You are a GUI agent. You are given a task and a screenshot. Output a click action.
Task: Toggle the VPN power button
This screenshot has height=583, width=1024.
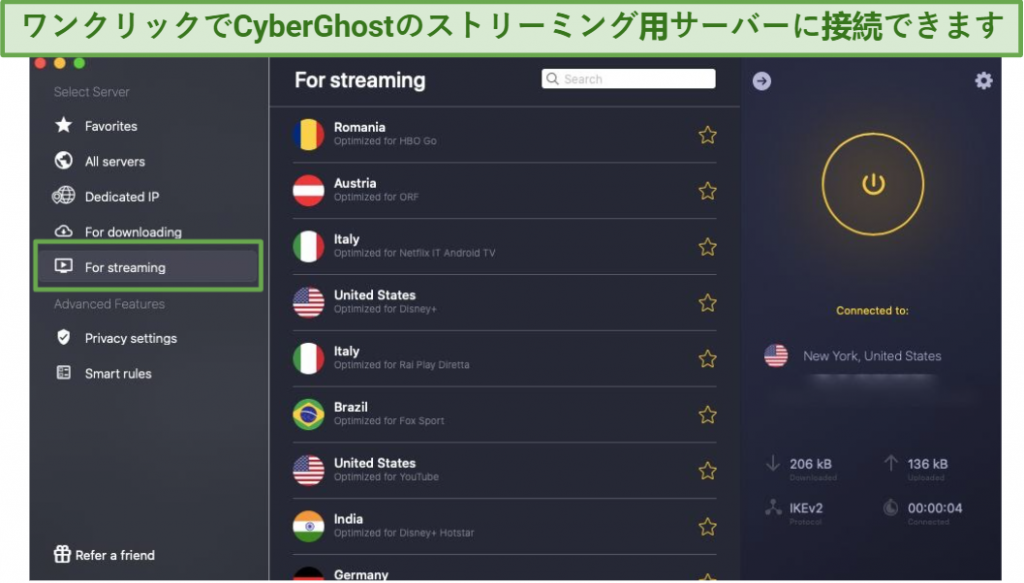pyautogui.click(x=872, y=184)
